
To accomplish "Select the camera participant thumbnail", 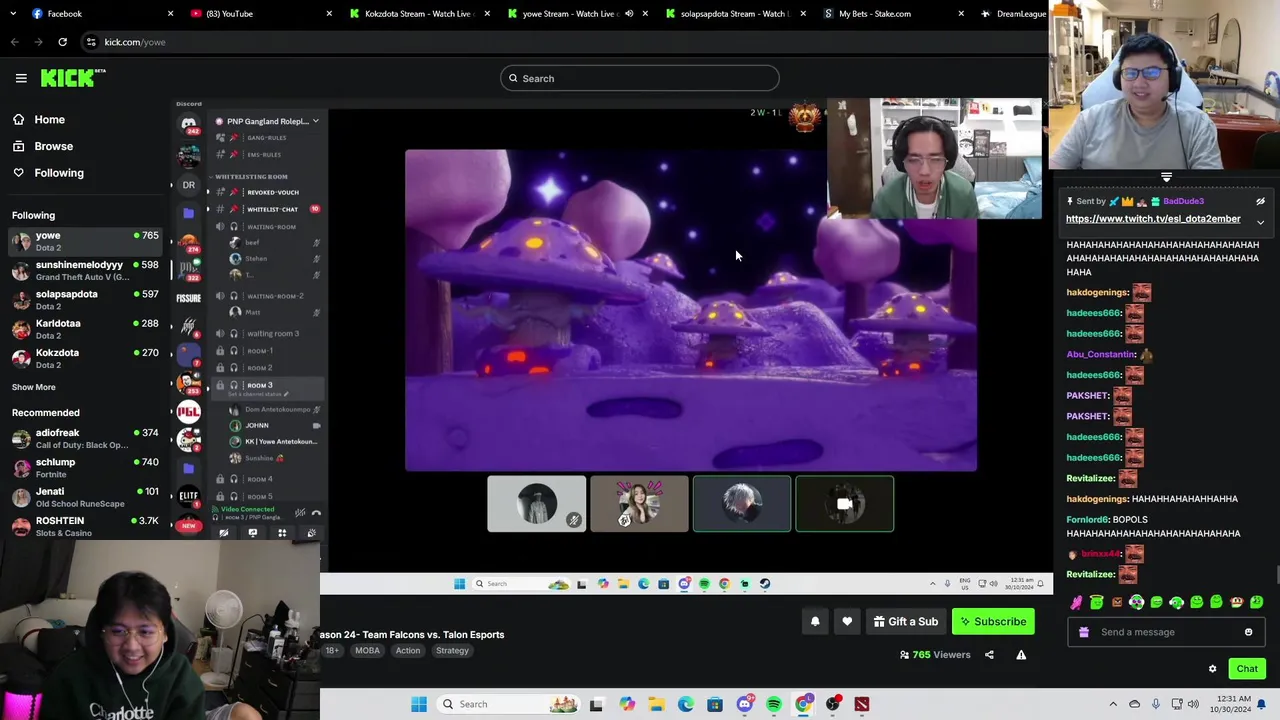I will [x=845, y=504].
